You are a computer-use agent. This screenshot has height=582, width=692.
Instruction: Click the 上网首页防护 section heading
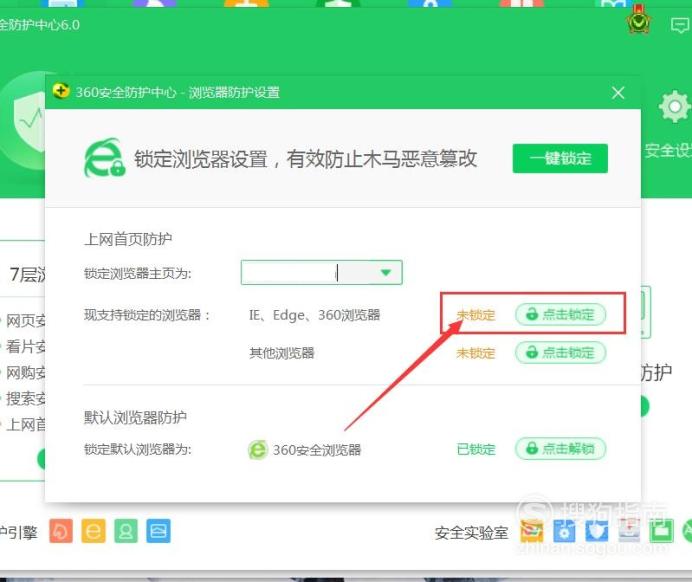(128, 239)
